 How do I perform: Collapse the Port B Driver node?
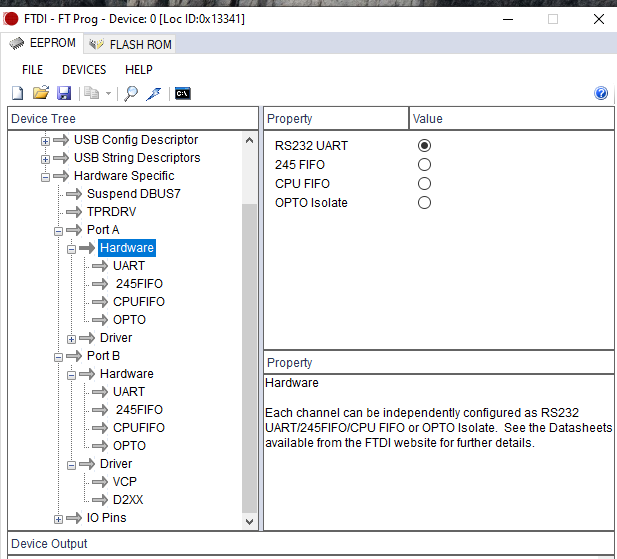click(x=71, y=465)
